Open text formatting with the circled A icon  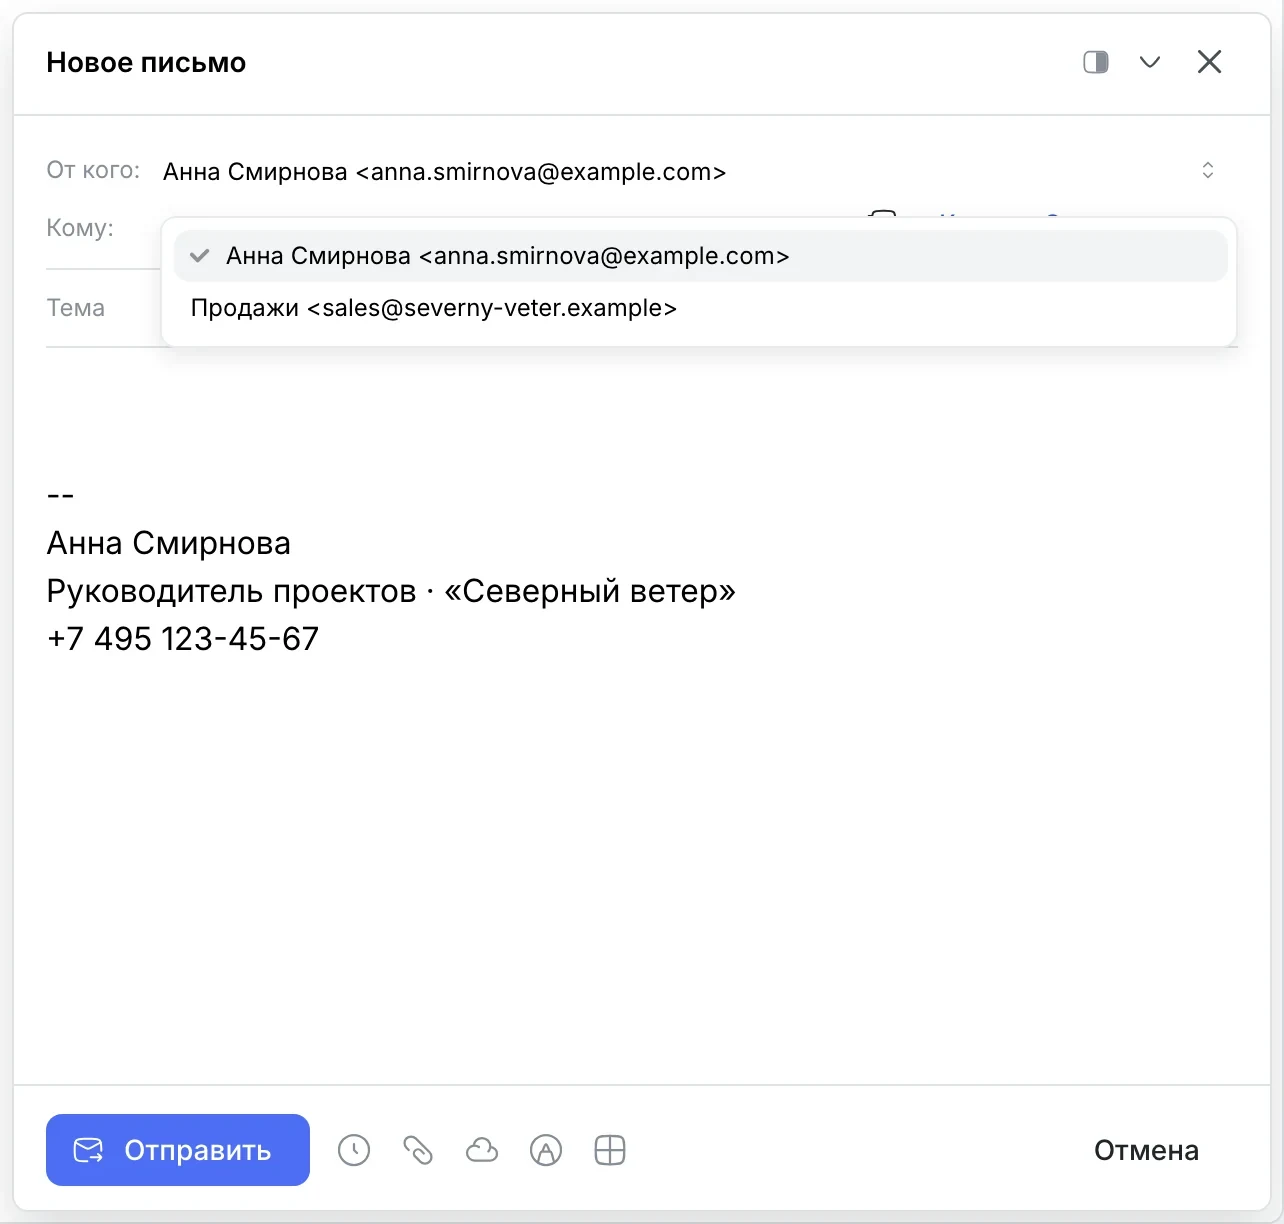click(x=546, y=1150)
